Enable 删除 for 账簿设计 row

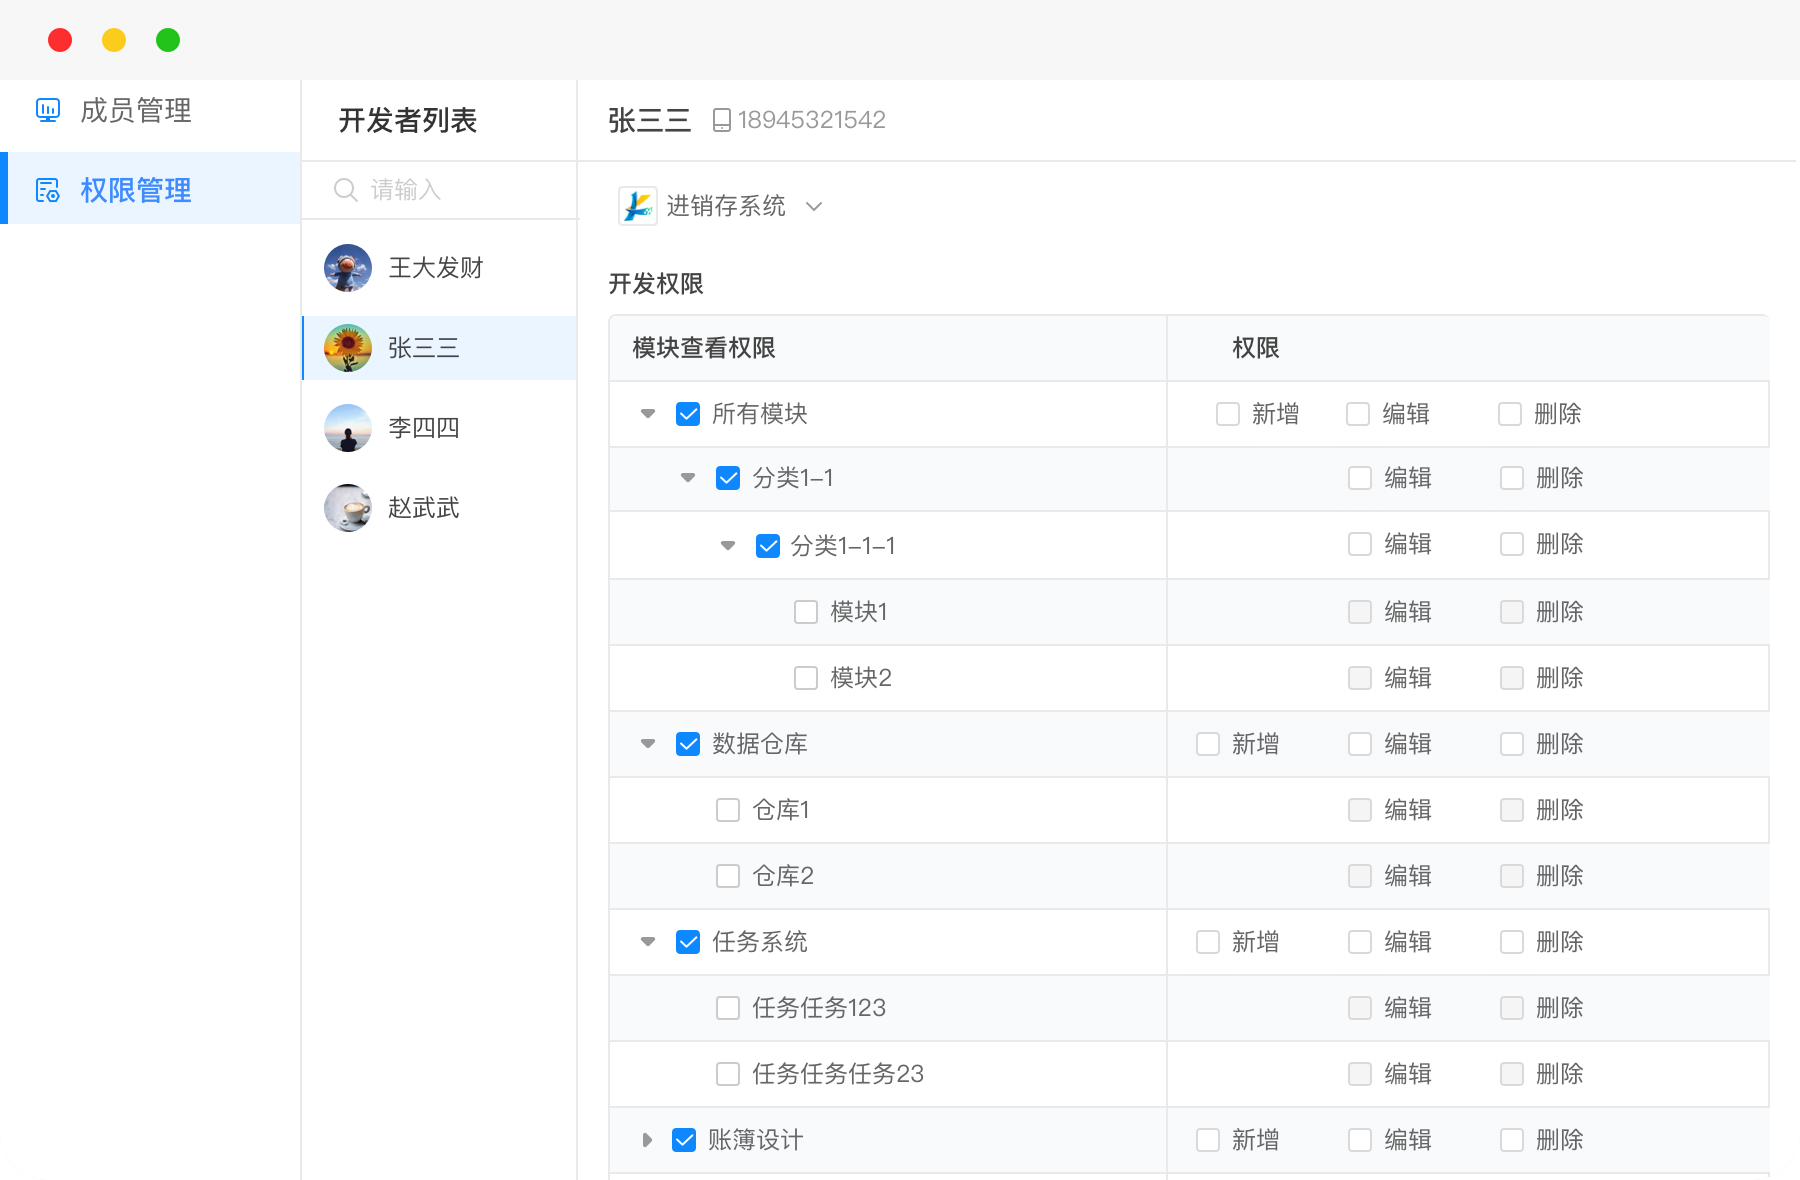1512,1140
